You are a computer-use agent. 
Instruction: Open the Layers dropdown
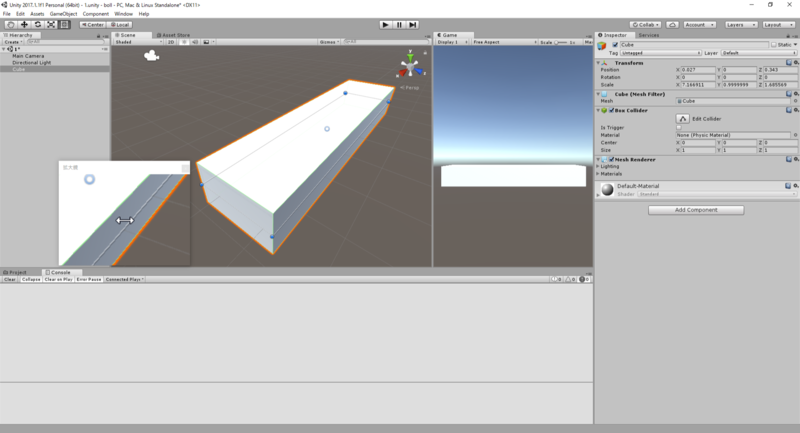[740, 24]
